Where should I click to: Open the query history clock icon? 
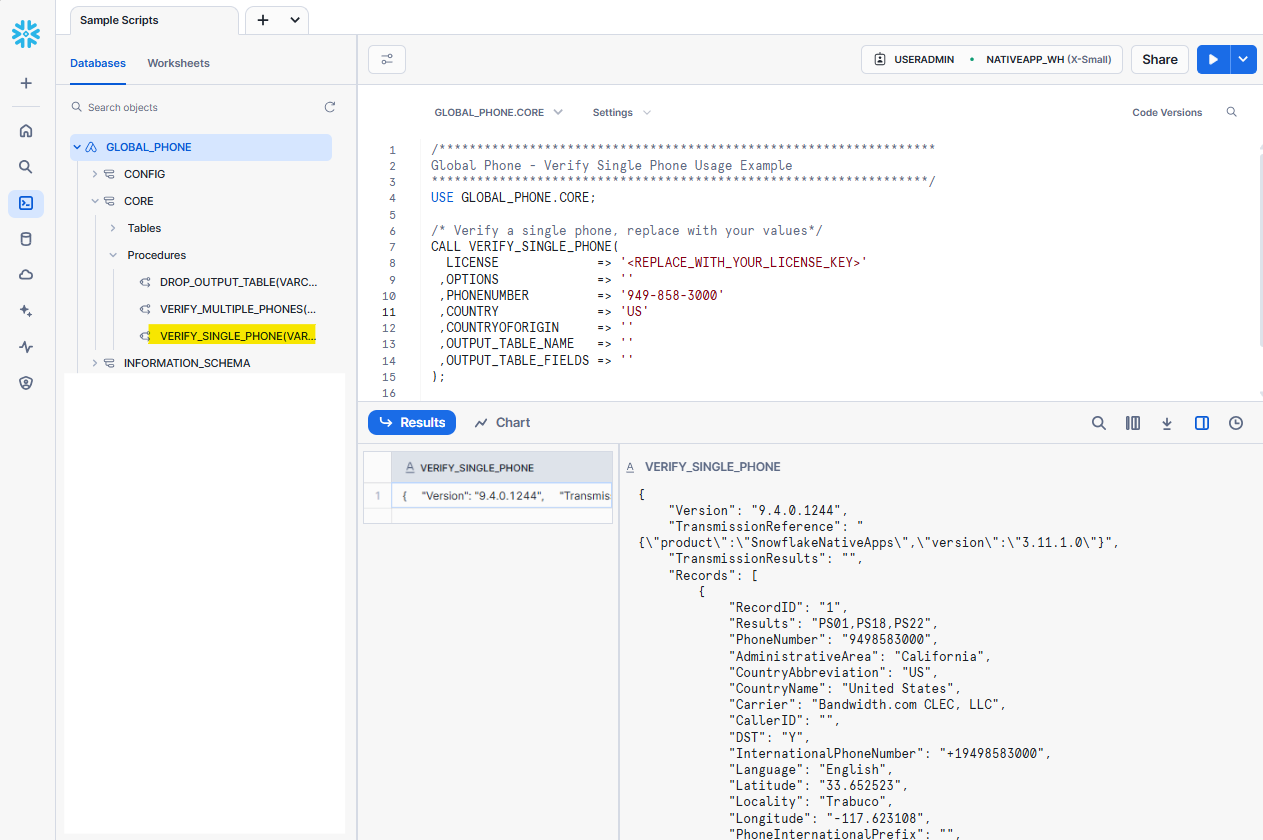pyautogui.click(x=1236, y=423)
